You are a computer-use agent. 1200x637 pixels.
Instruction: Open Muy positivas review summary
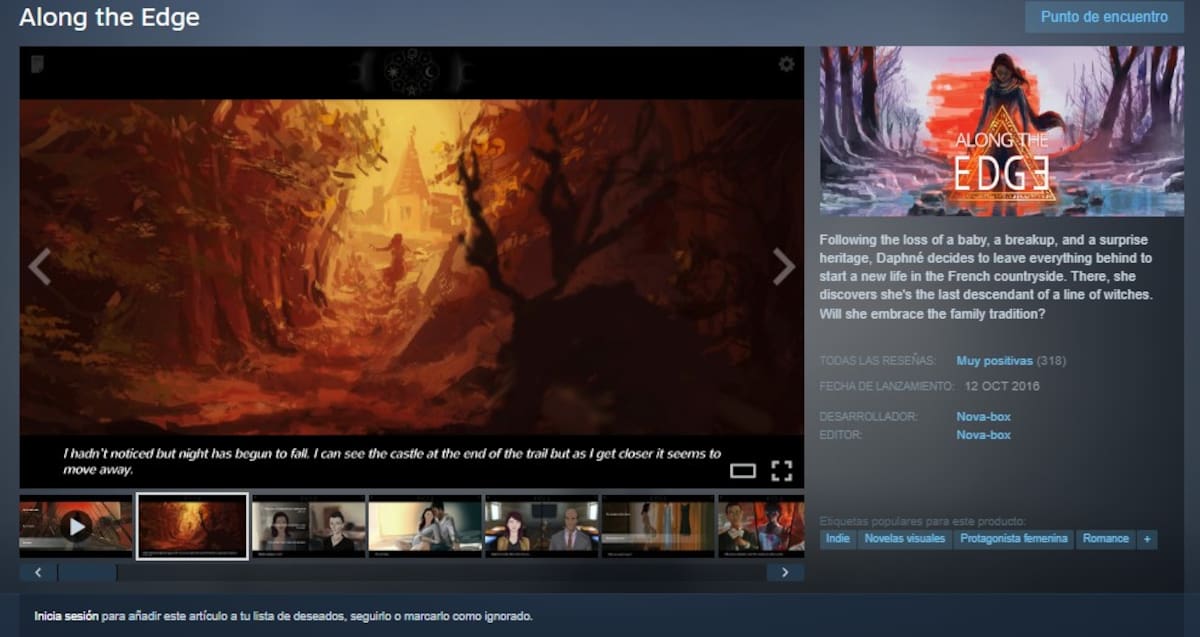pos(994,361)
